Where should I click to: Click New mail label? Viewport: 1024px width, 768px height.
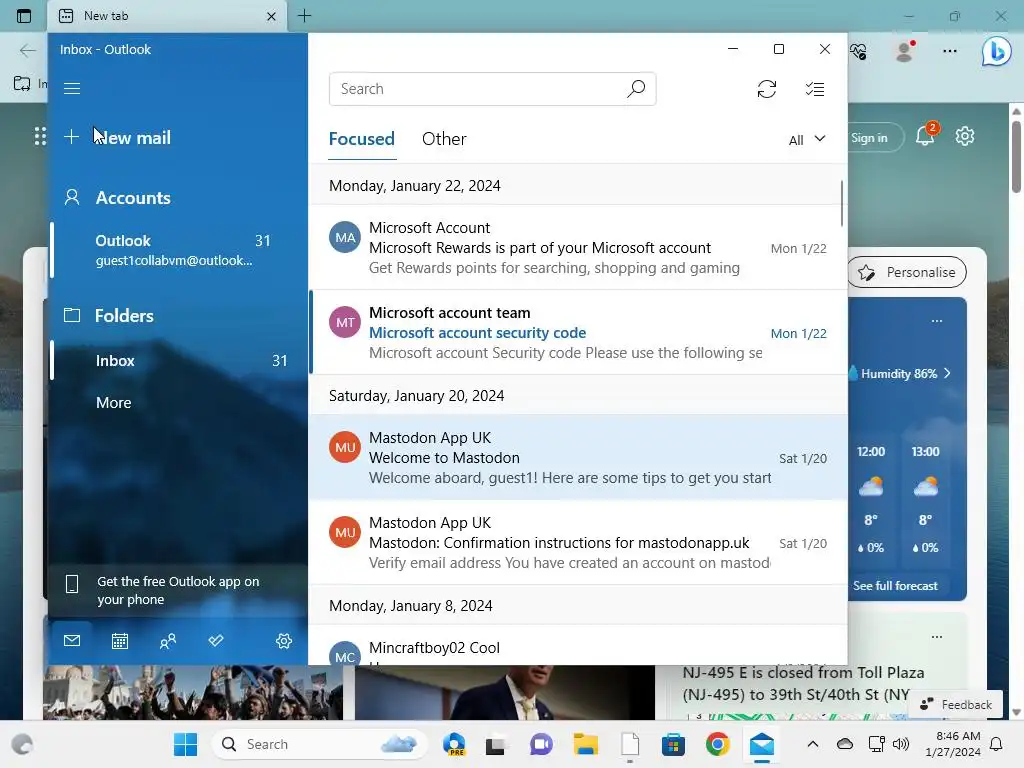click(133, 138)
